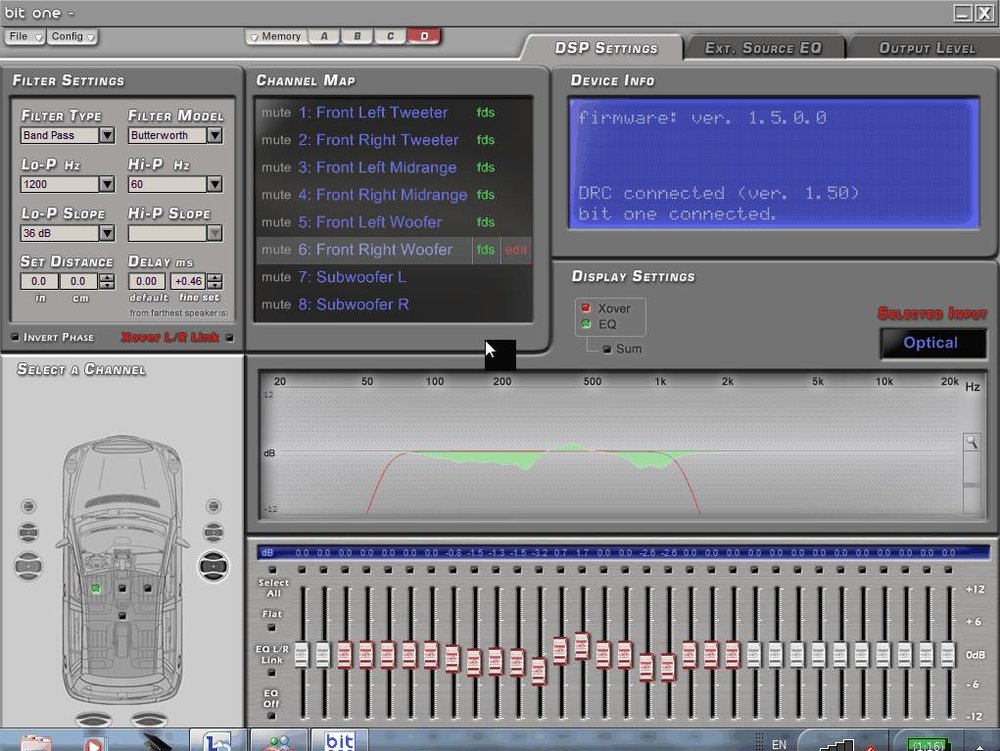Select the left subwoofer icon behind the car
Viewport: 1000px width, 751px height.
pos(93,720)
